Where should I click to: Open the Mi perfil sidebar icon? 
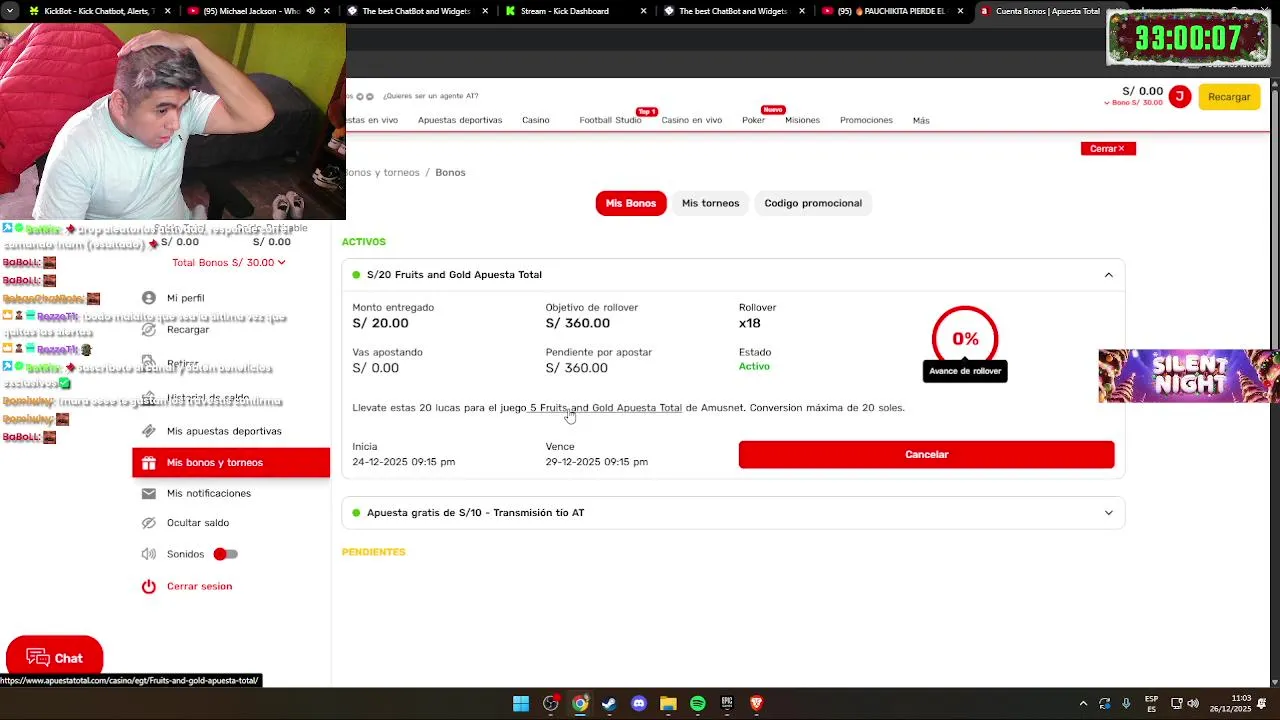[149, 298]
